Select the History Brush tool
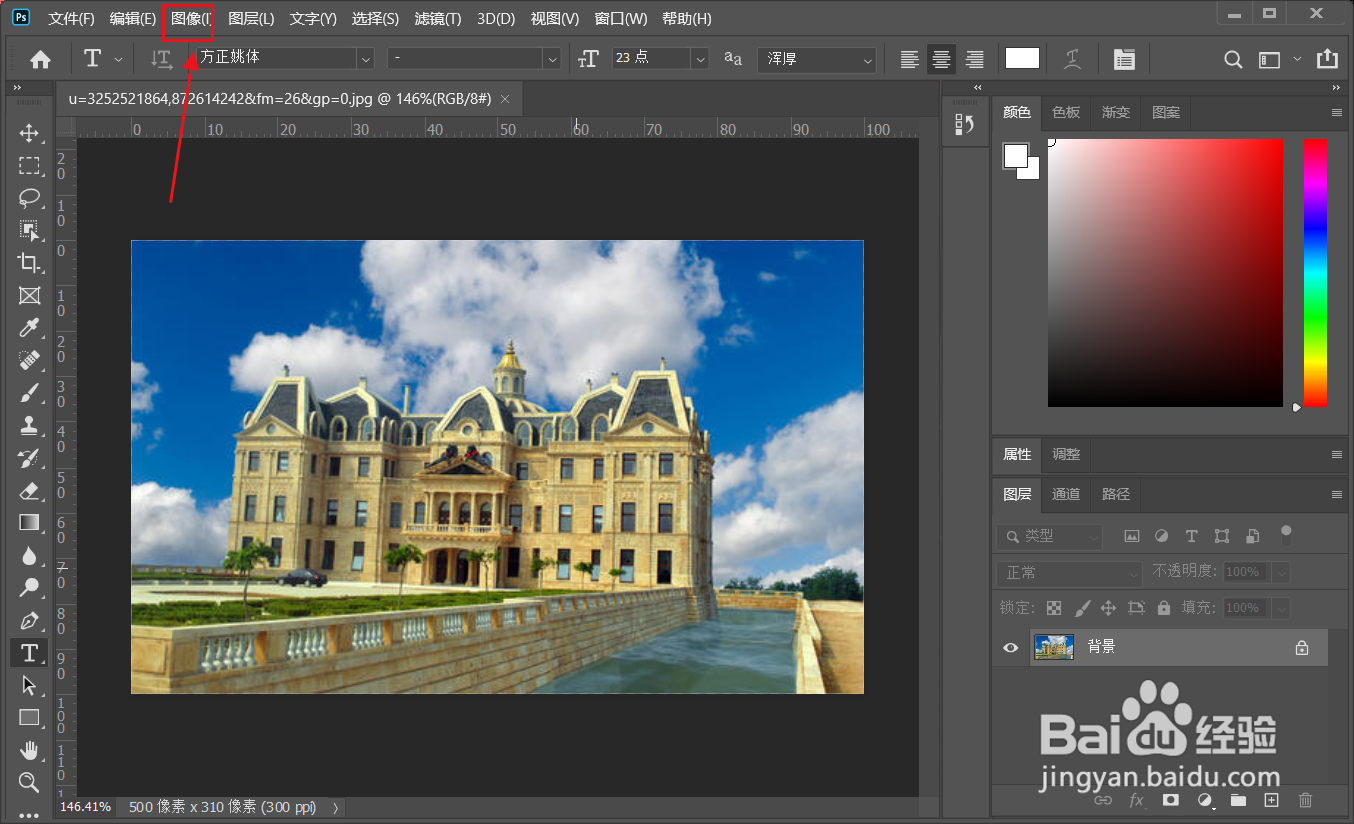 click(x=29, y=458)
